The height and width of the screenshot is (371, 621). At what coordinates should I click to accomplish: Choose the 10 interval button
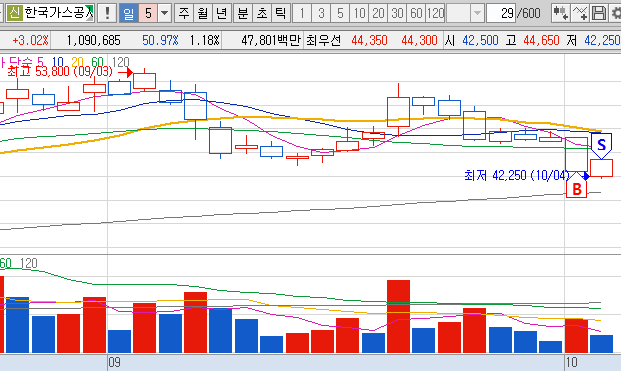coord(359,13)
